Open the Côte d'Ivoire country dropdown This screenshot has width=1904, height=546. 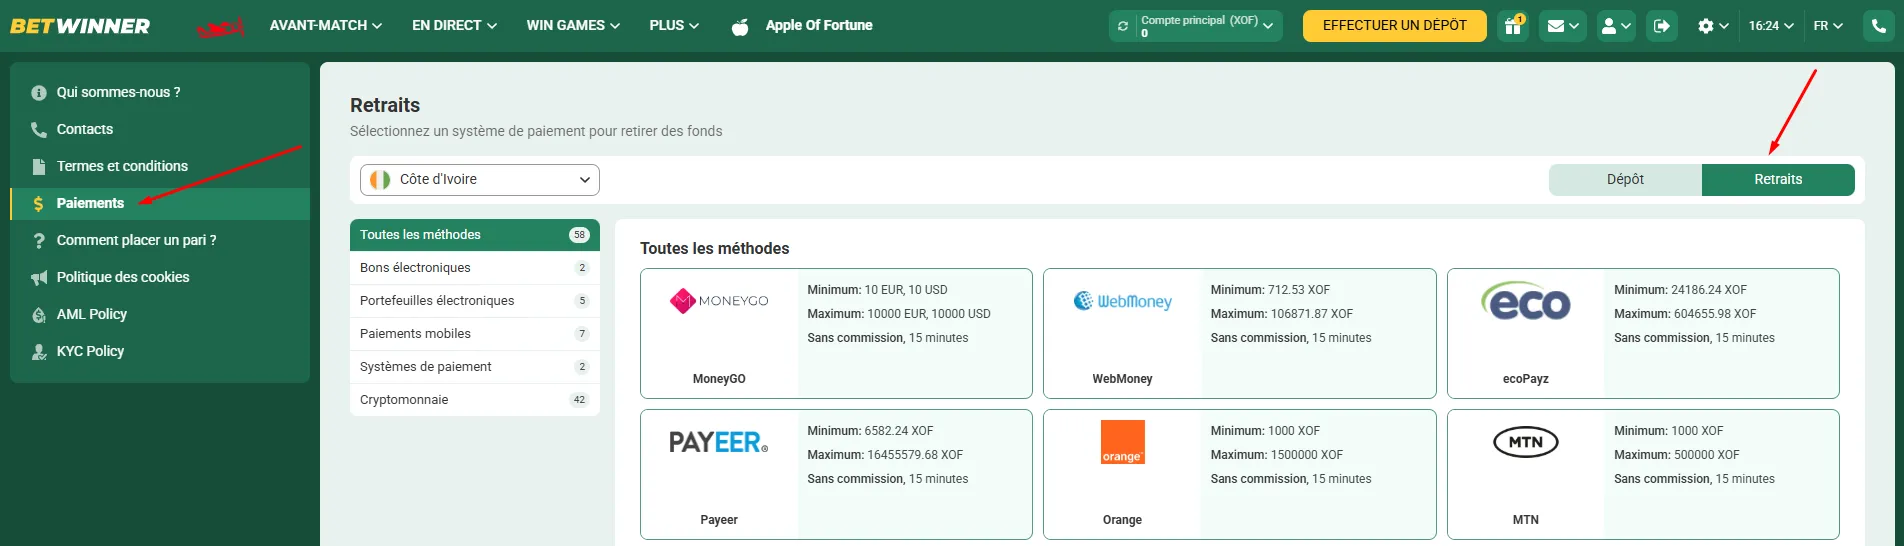pos(480,180)
